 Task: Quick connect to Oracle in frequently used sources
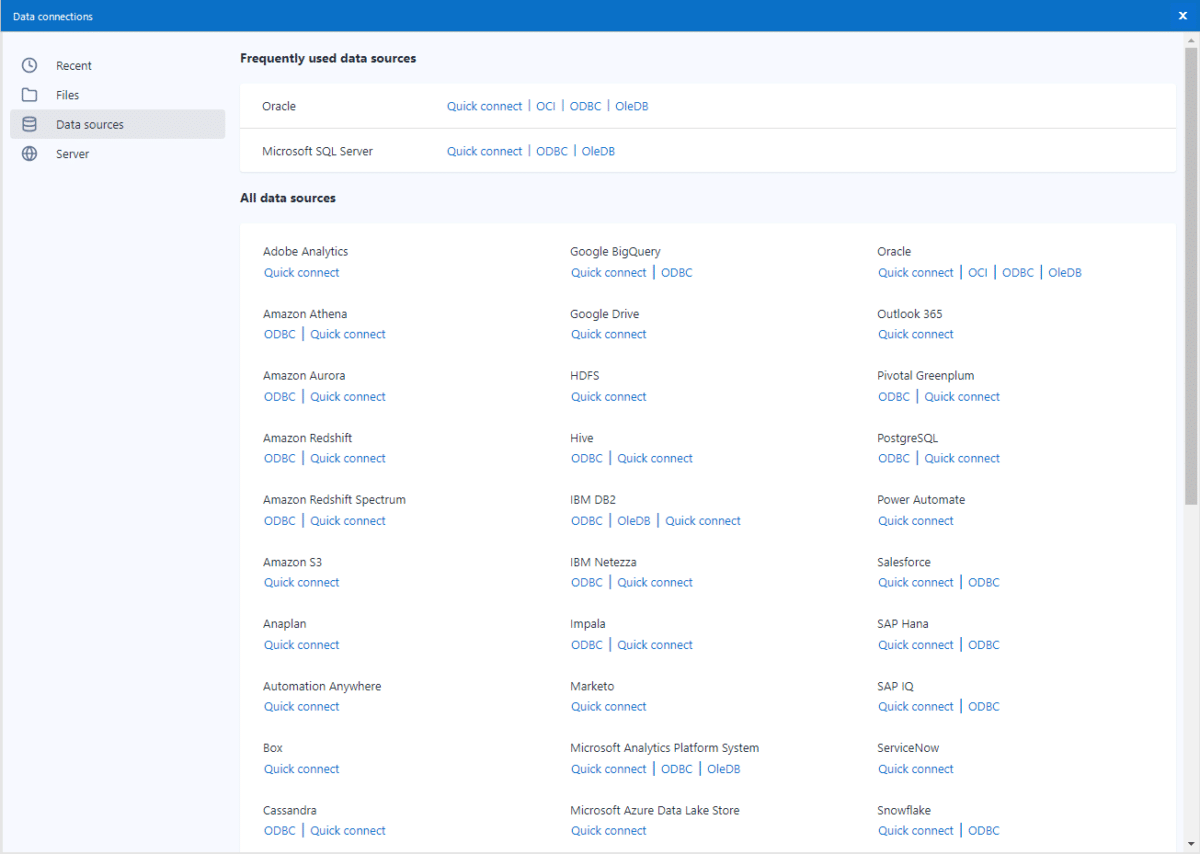pos(484,105)
